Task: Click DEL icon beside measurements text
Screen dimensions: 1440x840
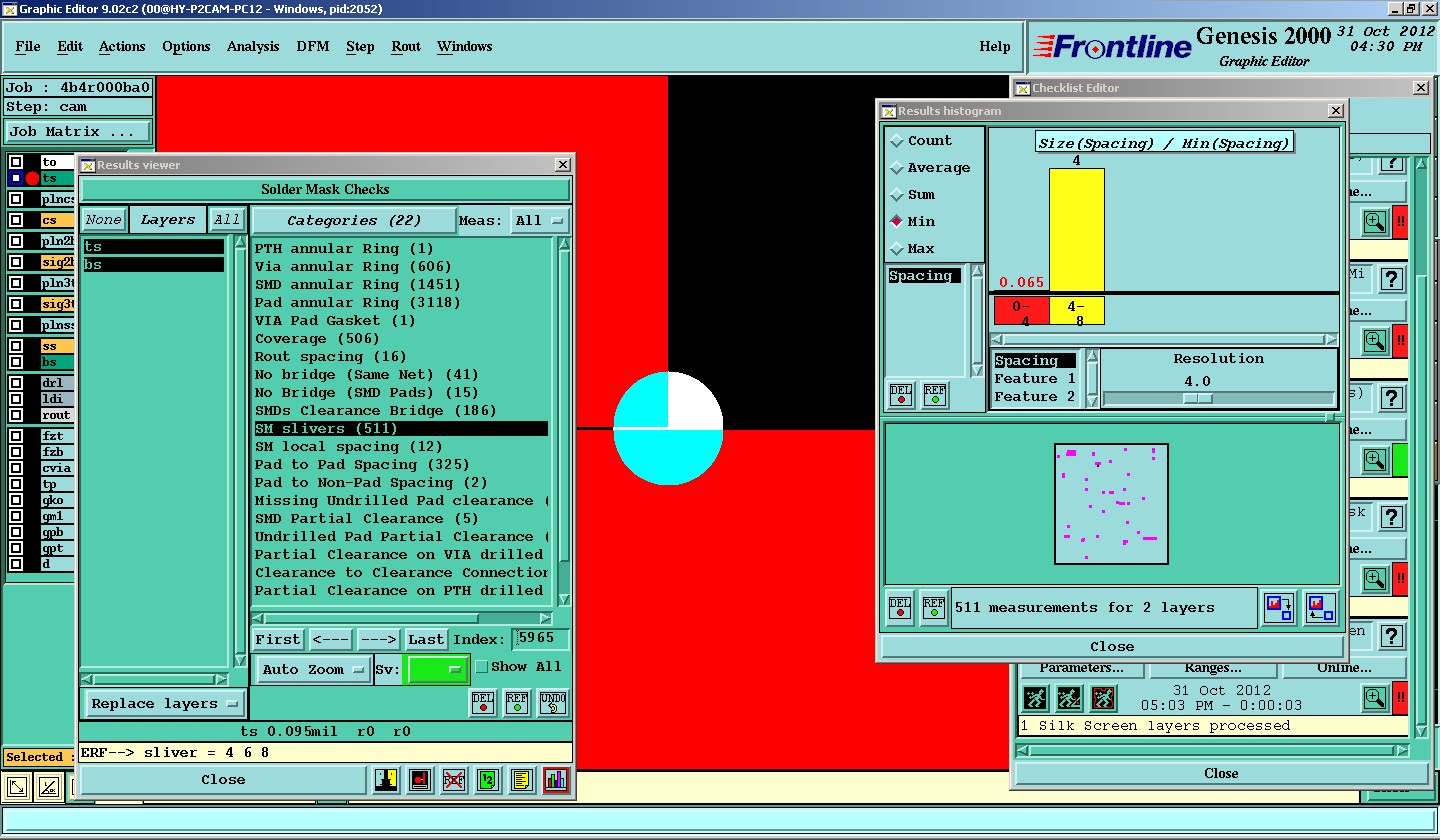Action: point(901,607)
